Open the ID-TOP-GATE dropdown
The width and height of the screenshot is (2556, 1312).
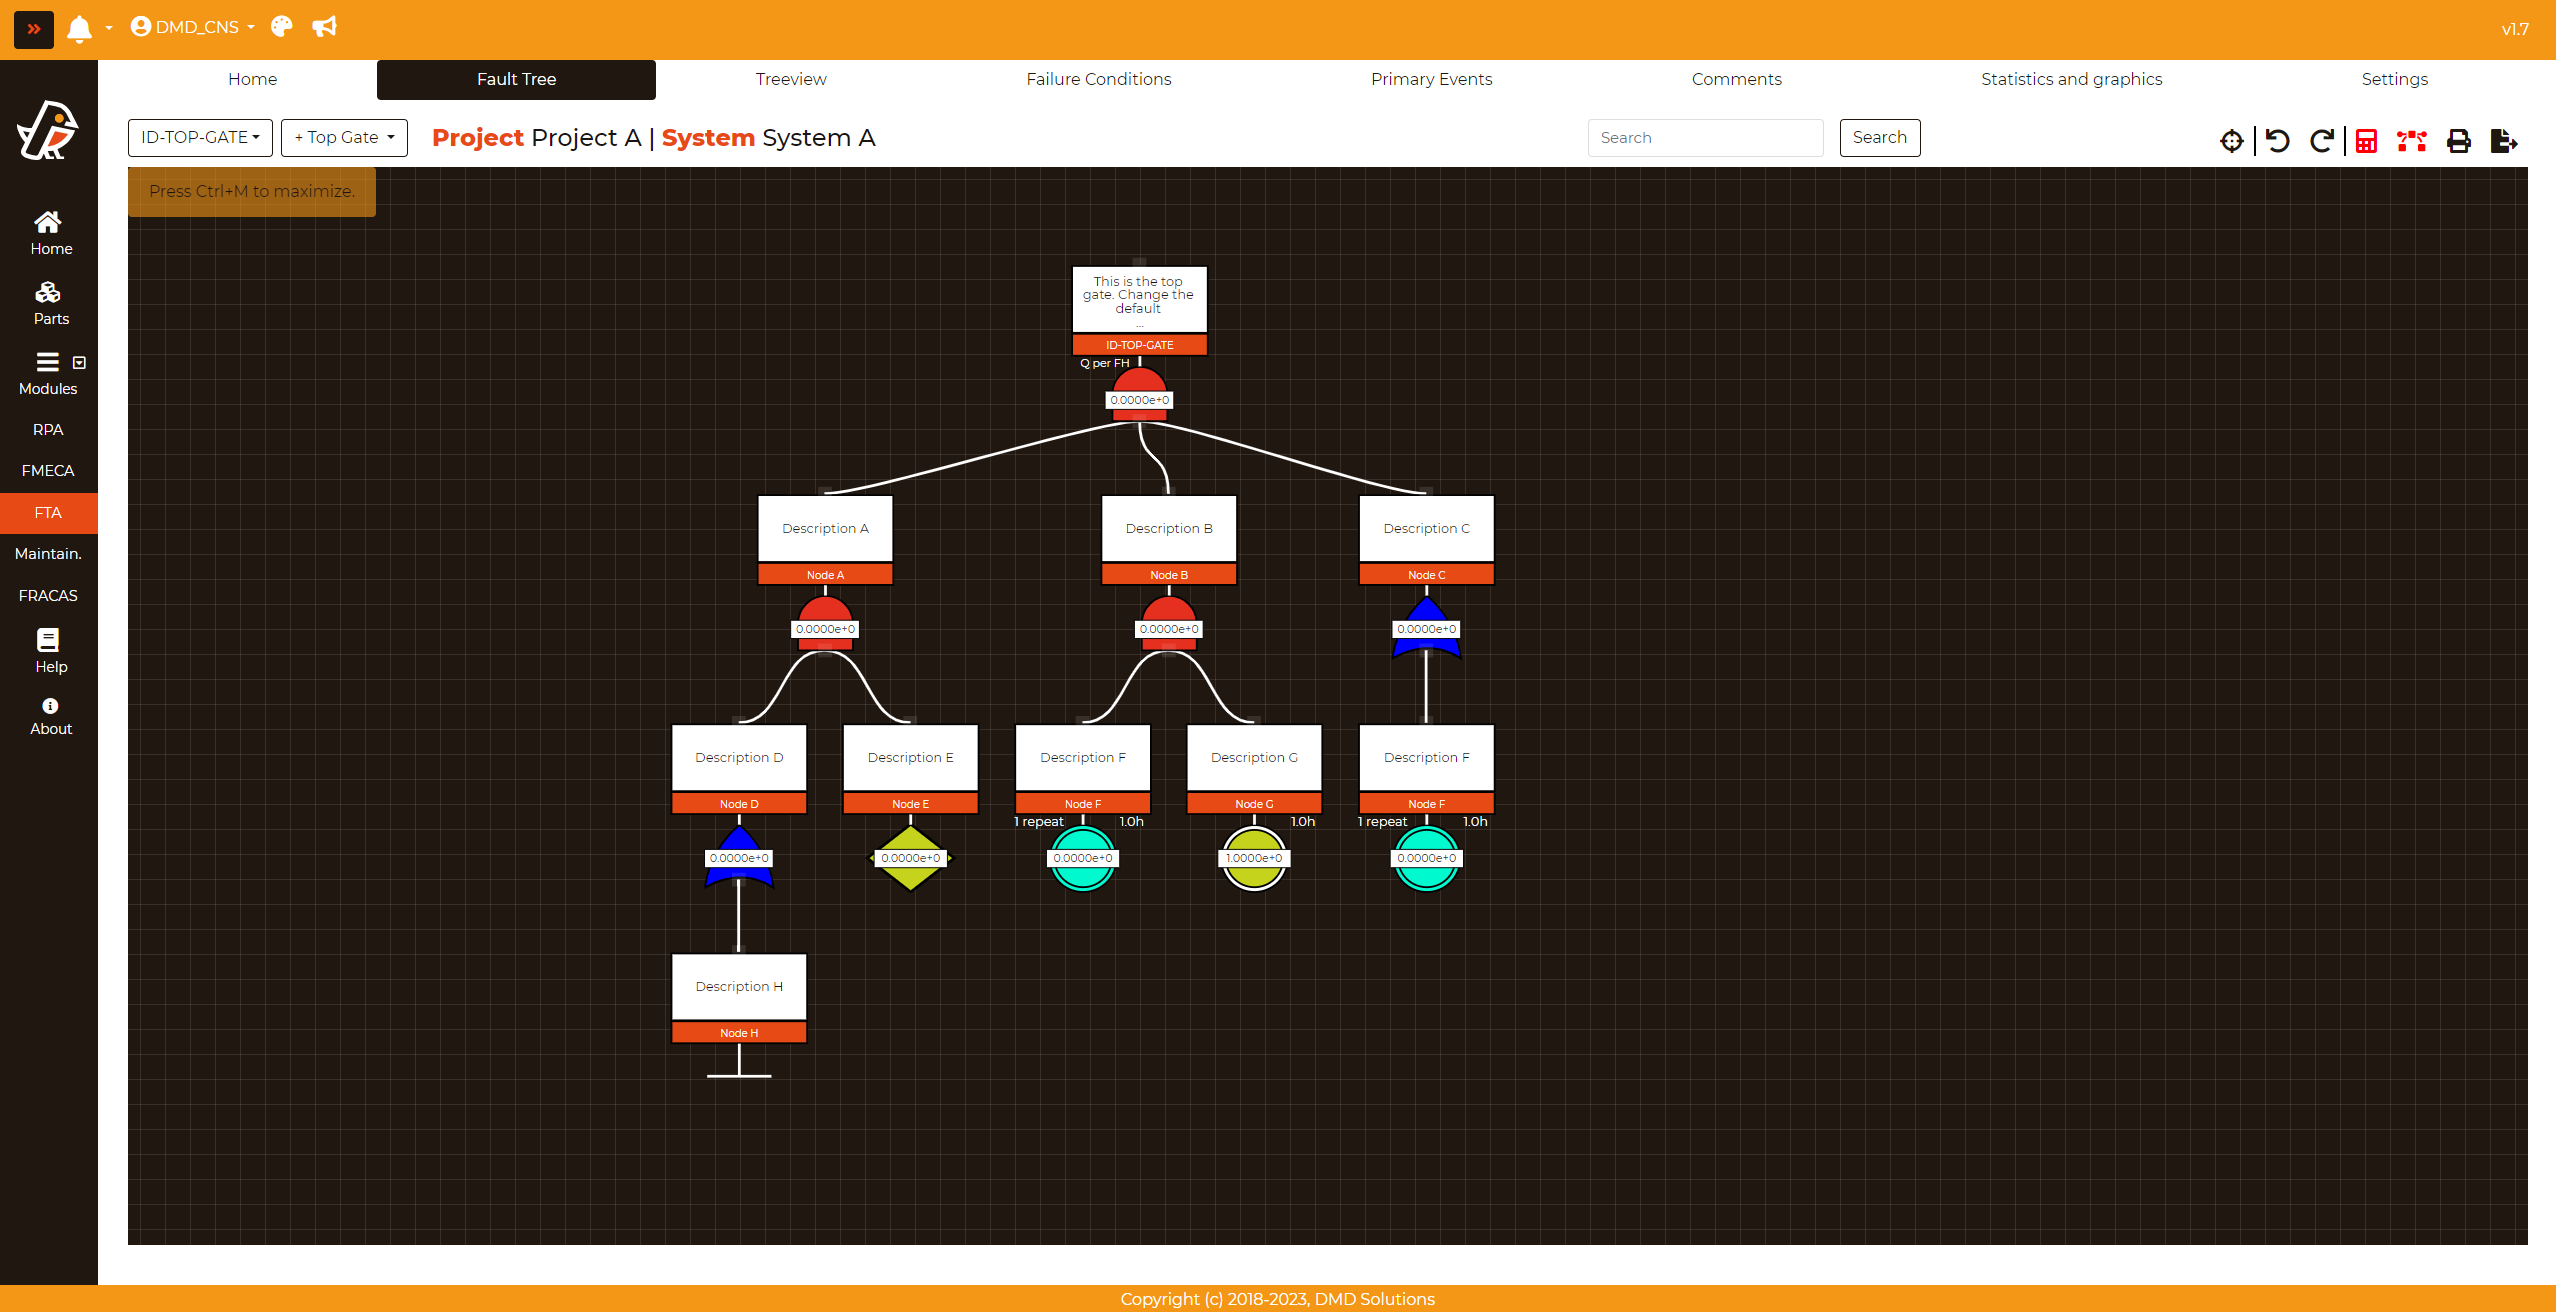pos(200,138)
